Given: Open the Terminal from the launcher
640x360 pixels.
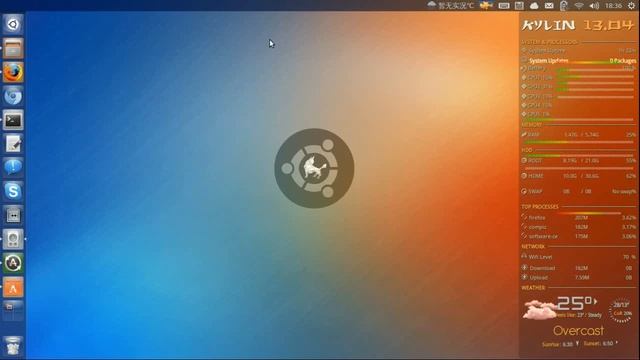Looking at the screenshot, I should coord(13,120).
